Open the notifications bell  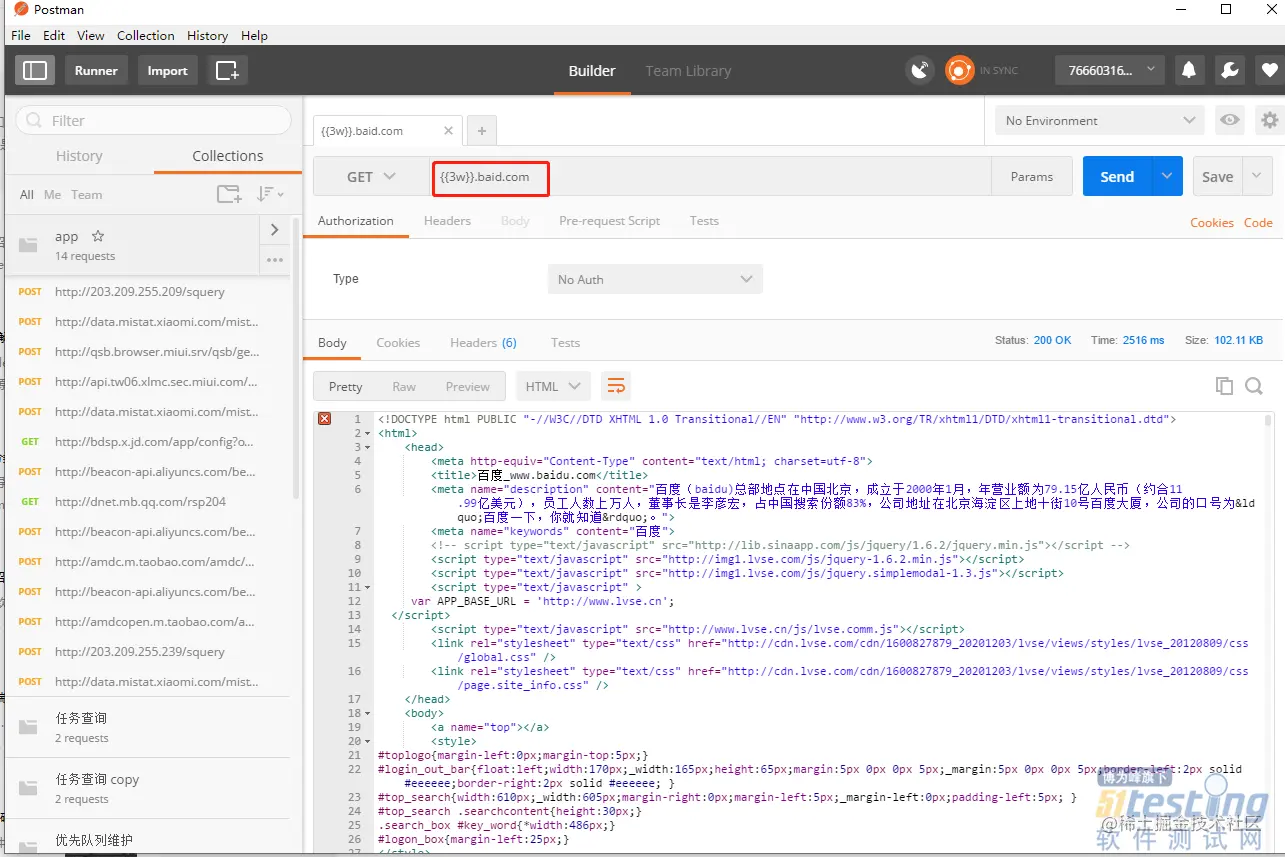pos(1189,70)
